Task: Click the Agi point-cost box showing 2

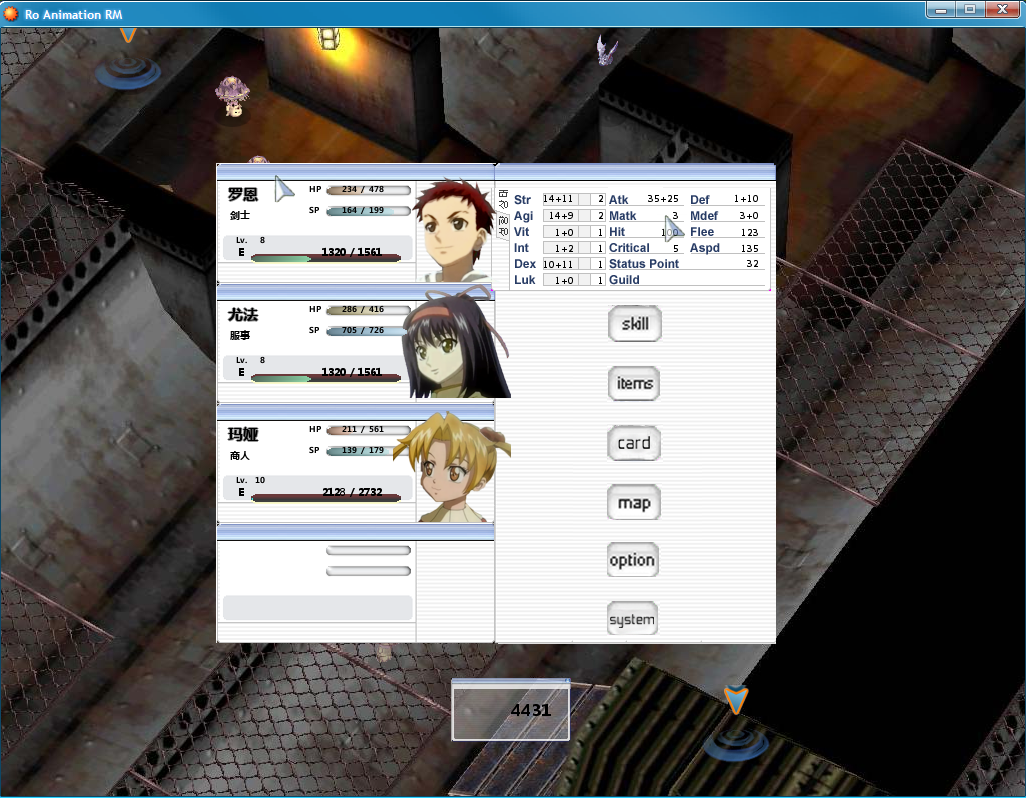Action: tap(598, 215)
